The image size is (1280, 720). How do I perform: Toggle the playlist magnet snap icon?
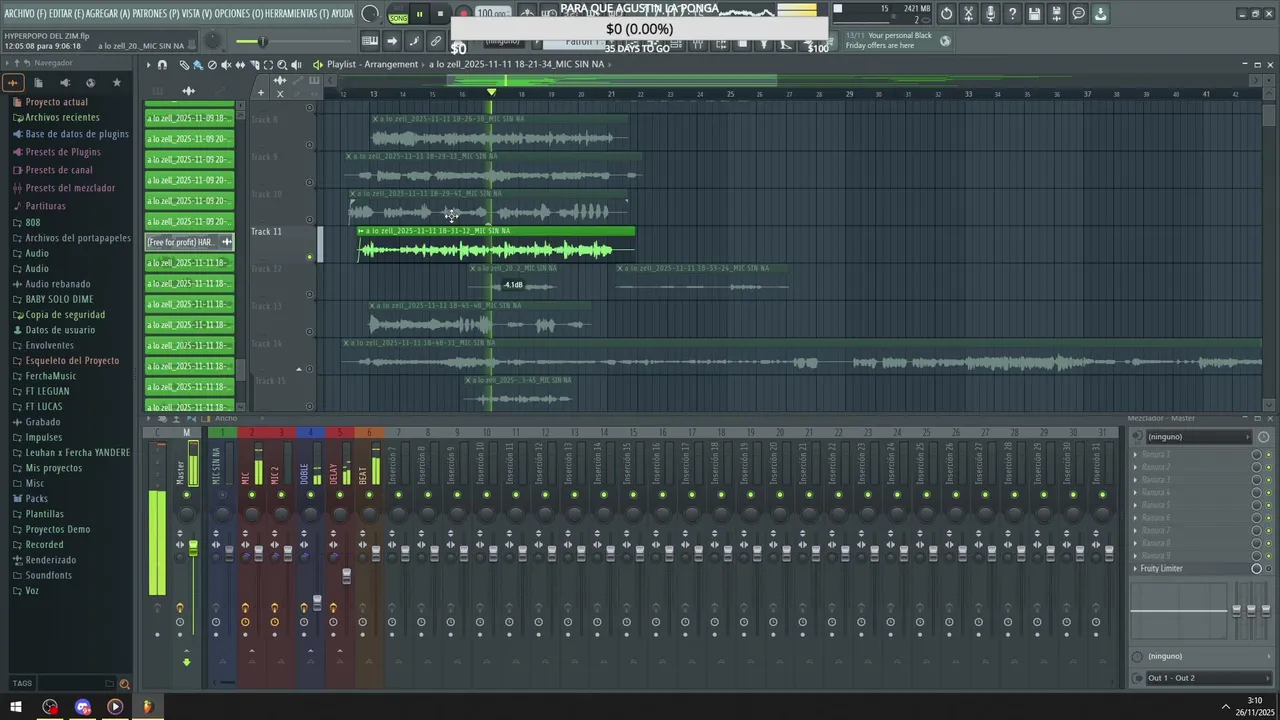click(x=162, y=65)
